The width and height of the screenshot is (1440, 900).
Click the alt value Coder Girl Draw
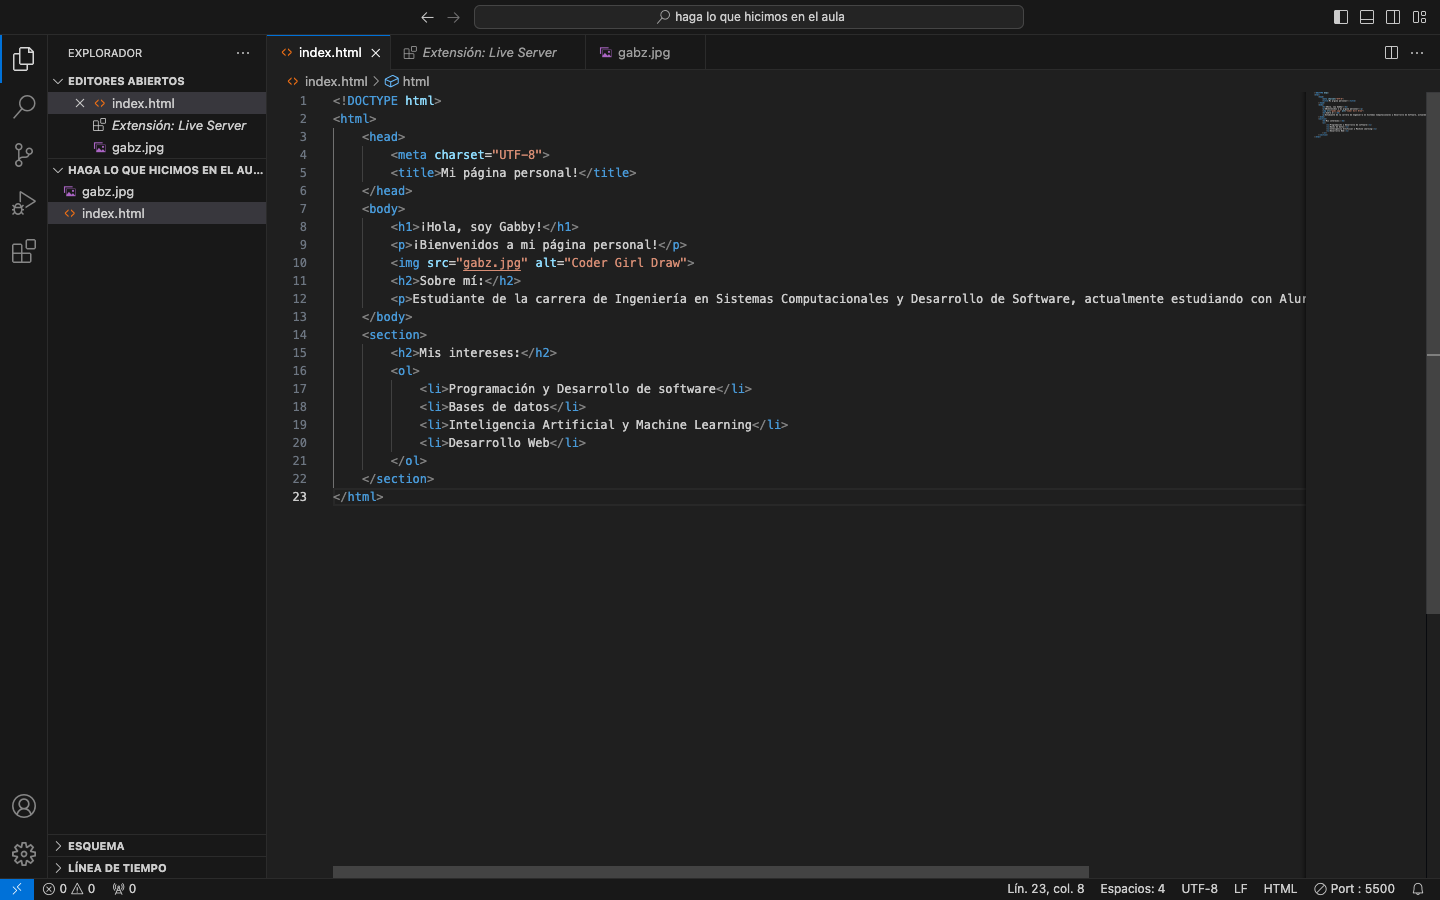pos(625,263)
